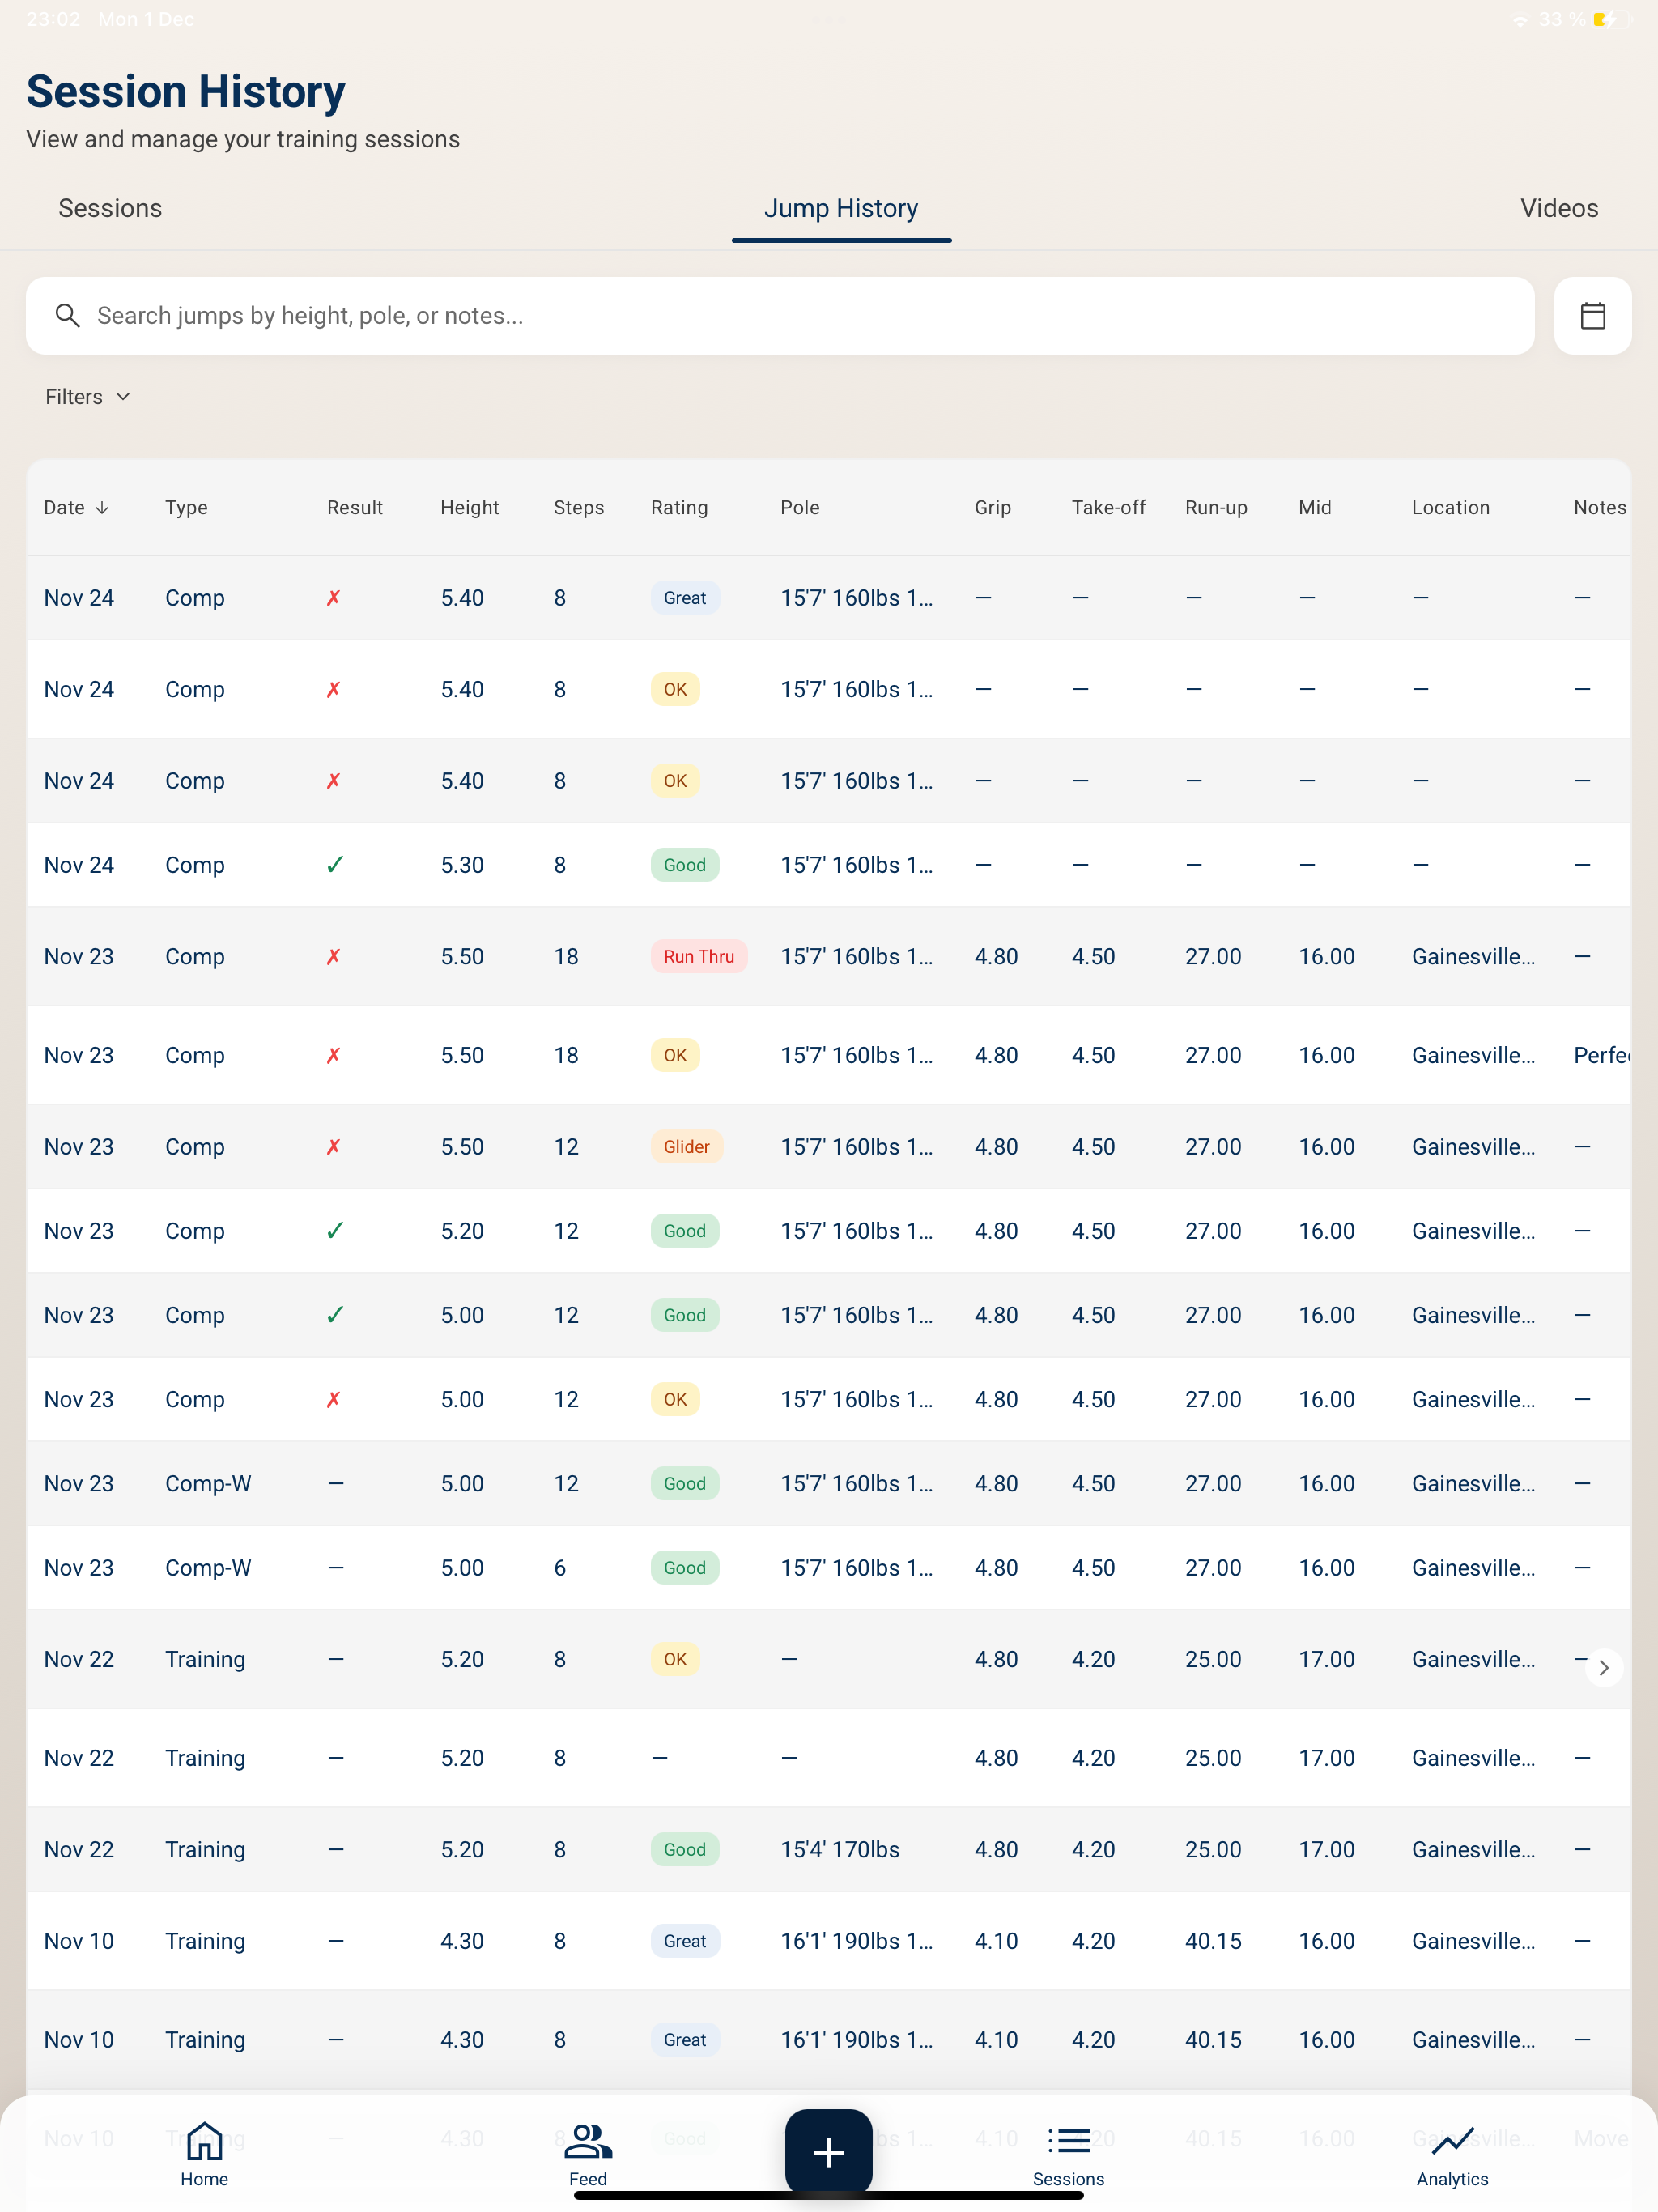Open Sessions from bottom navigation
The height and width of the screenshot is (2212, 1658).
point(1068,2155)
